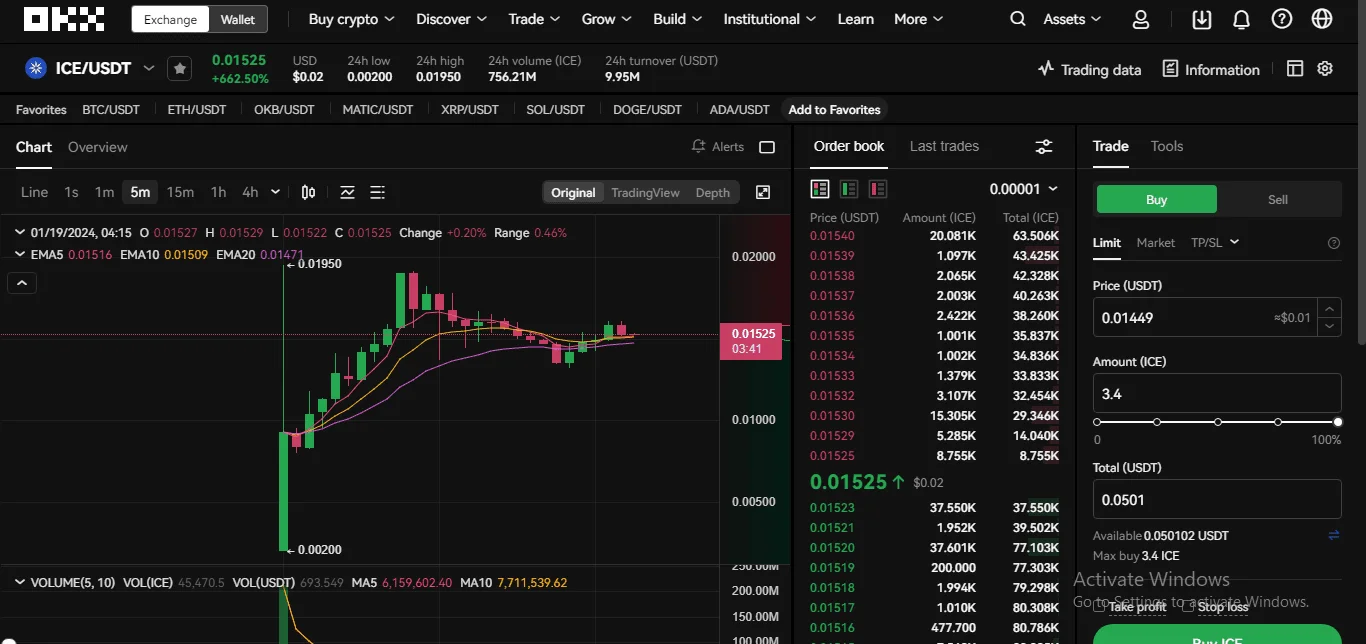The height and width of the screenshot is (644, 1366).
Task: Increase price with the stepper up arrow
Action: click(x=1329, y=309)
